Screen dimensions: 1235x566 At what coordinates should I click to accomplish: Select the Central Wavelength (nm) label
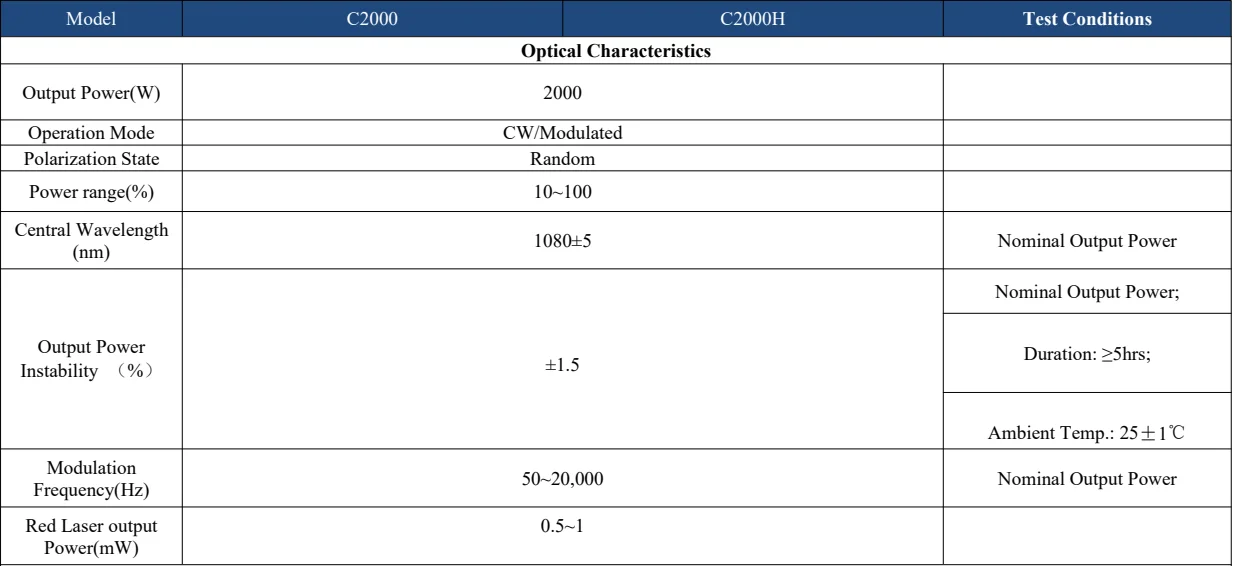click(x=90, y=243)
